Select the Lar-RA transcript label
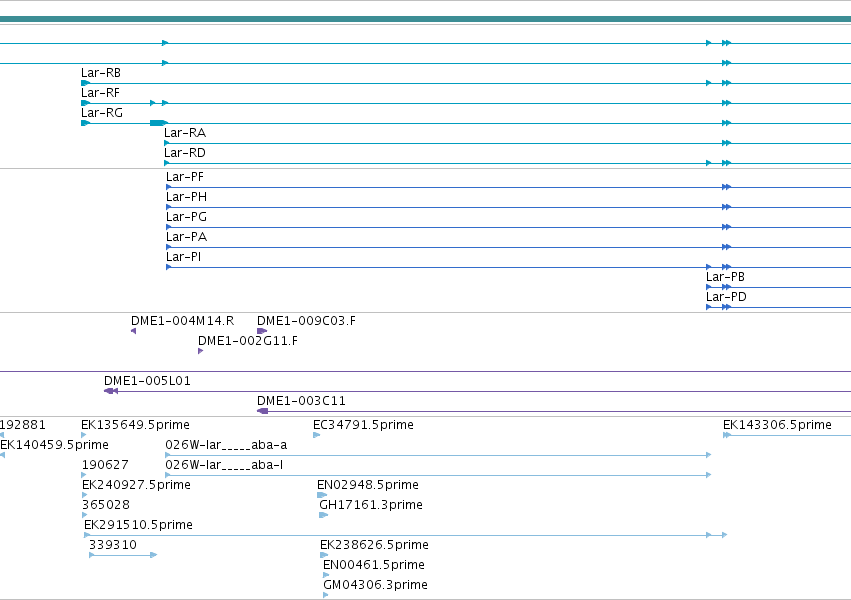 click(x=185, y=133)
